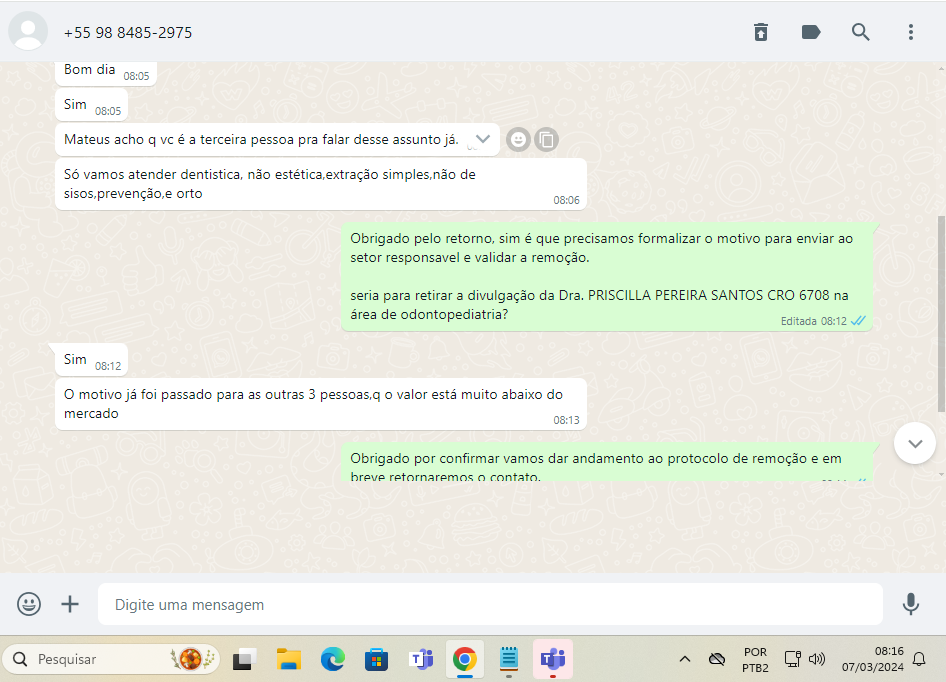Image resolution: width=946 pixels, height=682 pixels.
Task: Open contact info for +55 98 8485-2975
Action: pyautogui.click(x=128, y=33)
